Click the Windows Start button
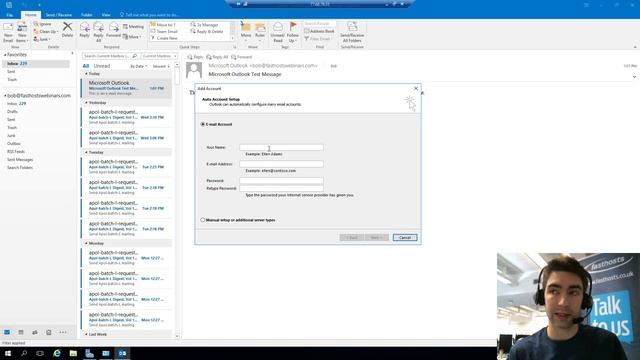640x360 pixels. (x=8, y=353)
